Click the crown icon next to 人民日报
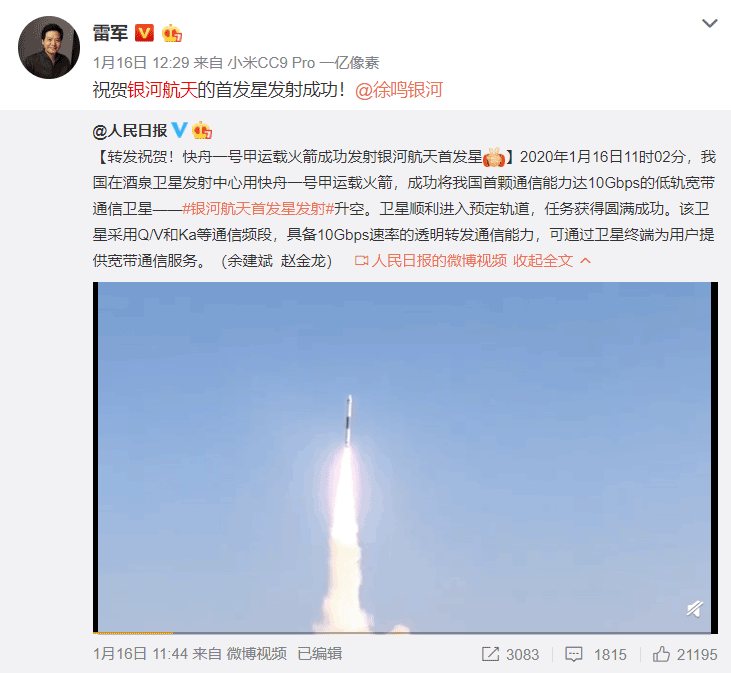Screen dimensions: 731x673 pos(202,130)
